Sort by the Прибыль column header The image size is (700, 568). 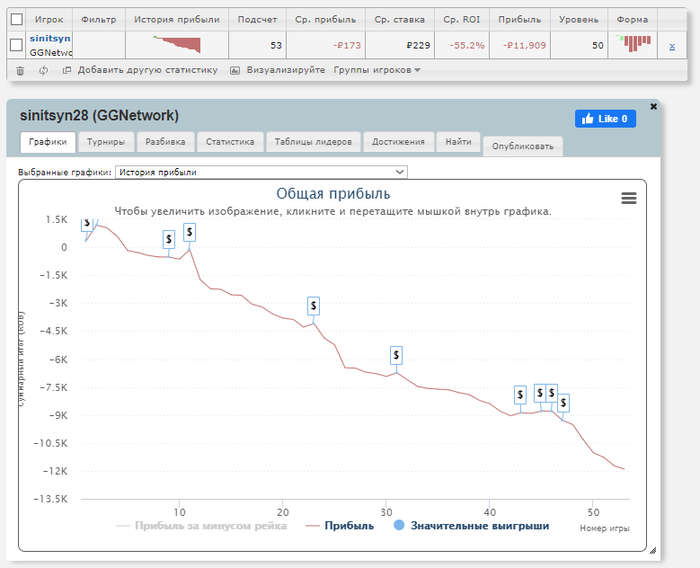tap(520, 20)
